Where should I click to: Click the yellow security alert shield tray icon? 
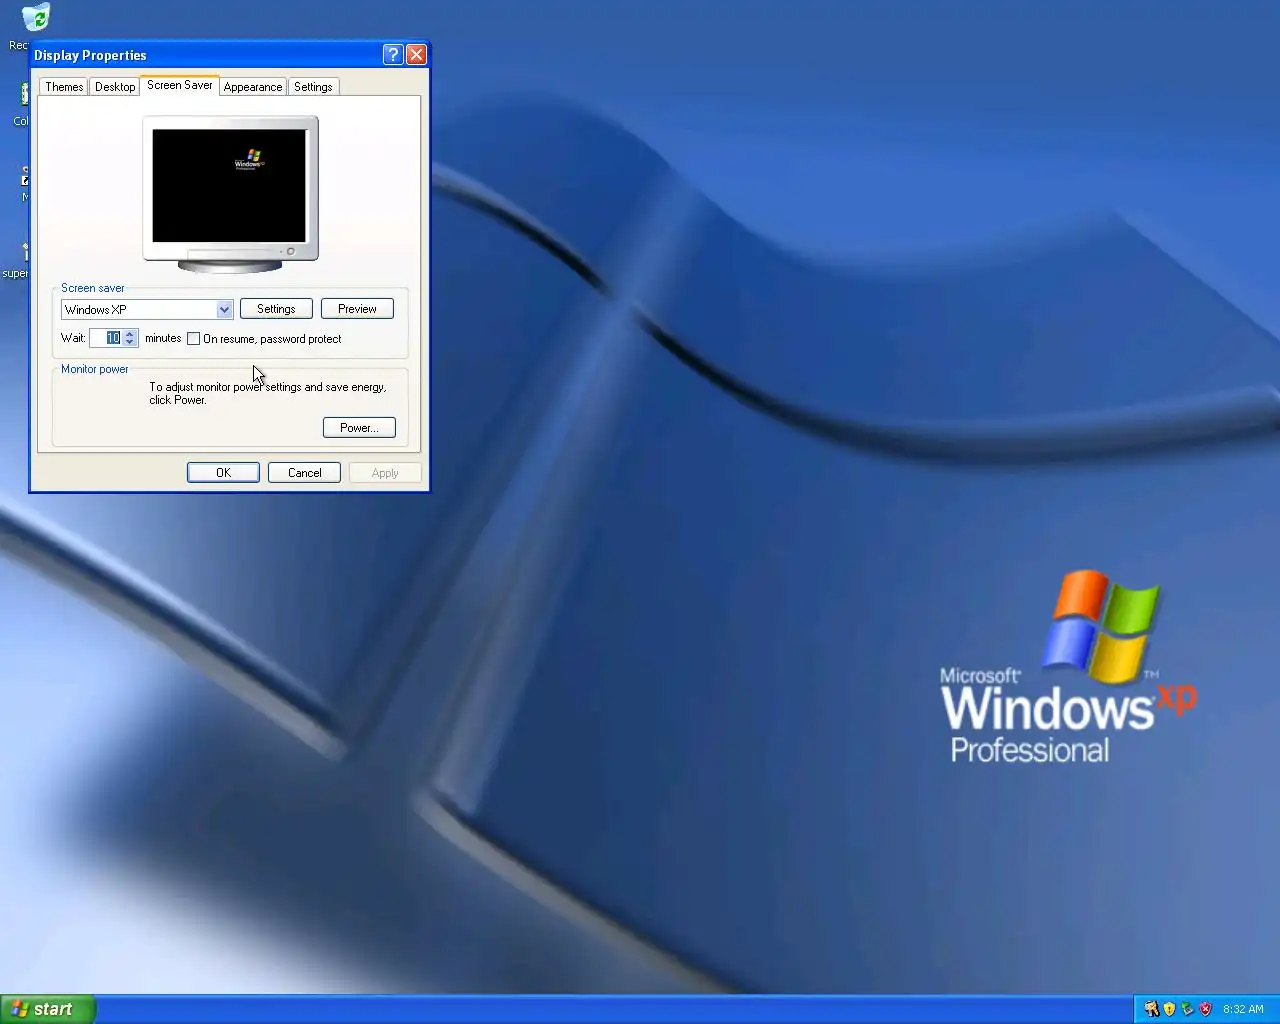click(x=1169, y=1009)
